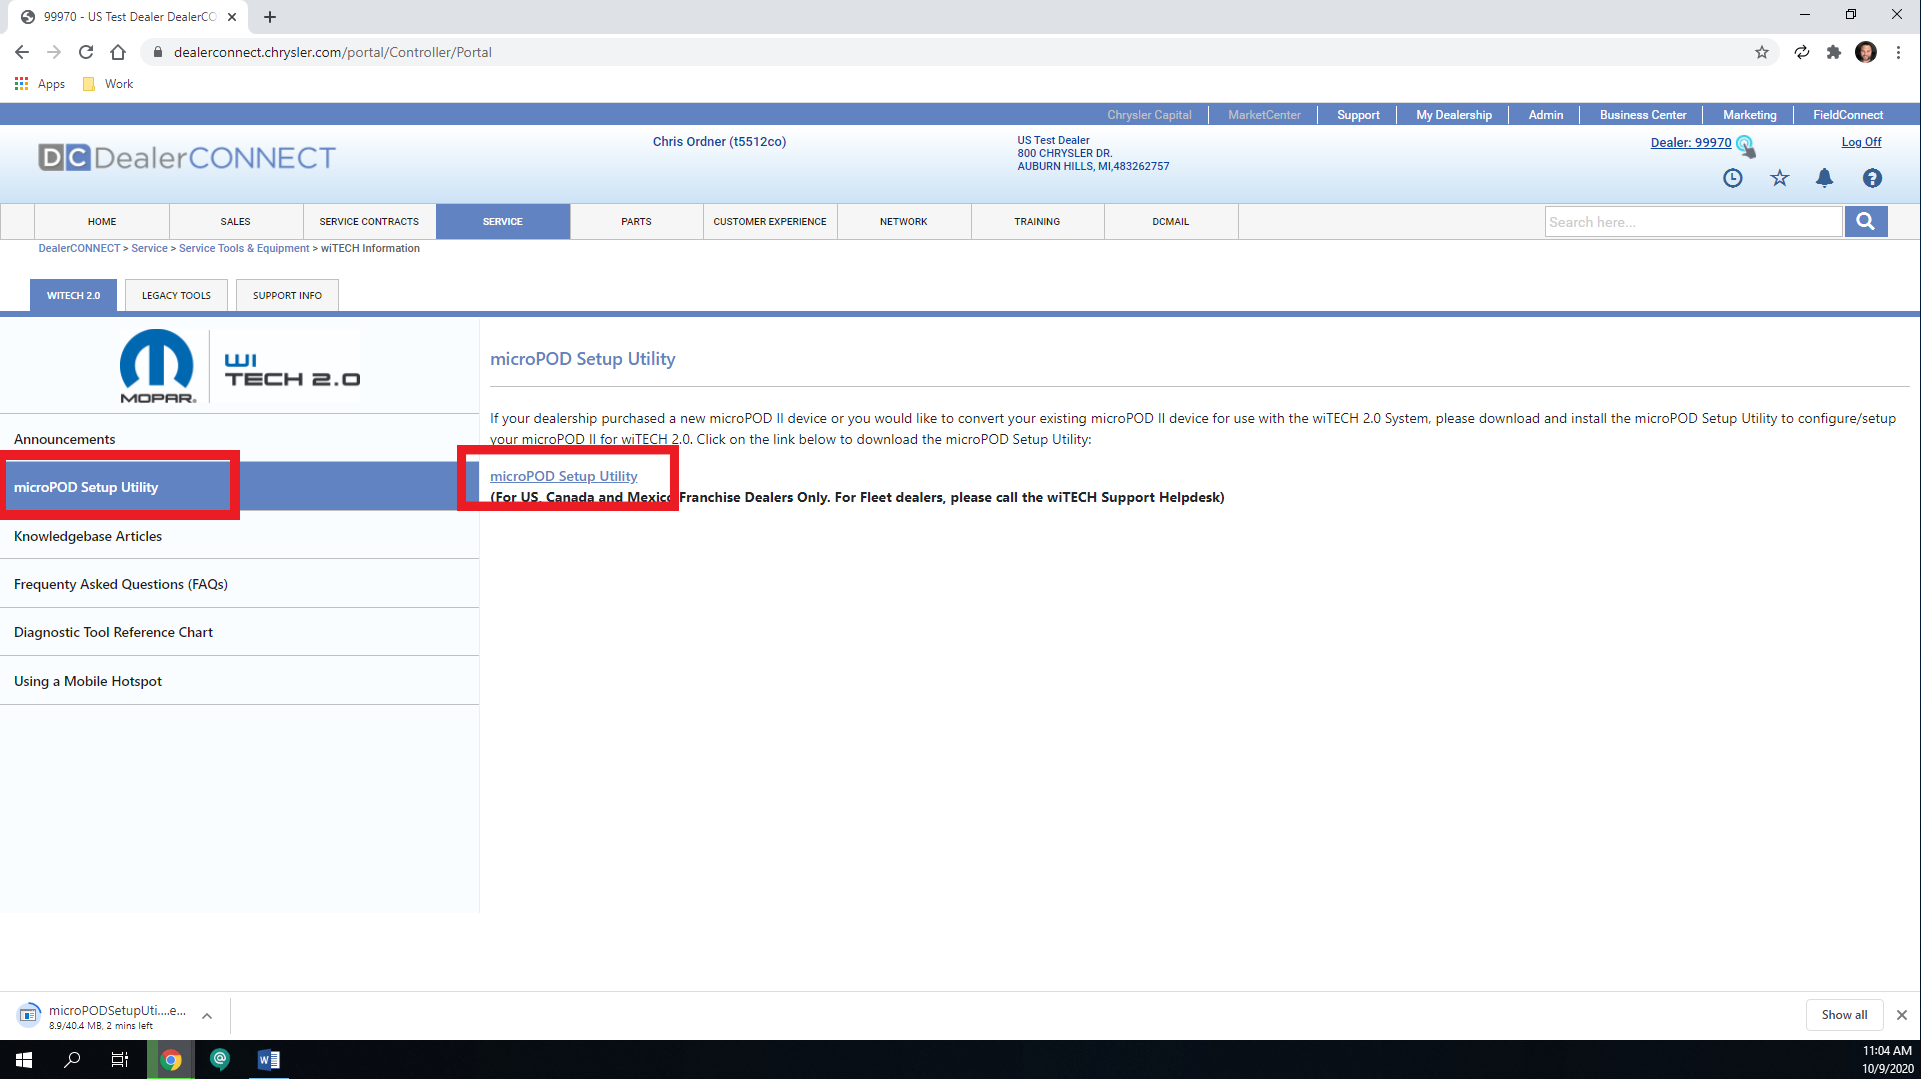Image resolution: width=1921 pixels, height=1079 pixels.
Task: Click Service Tools & Equipment breadcrumb
Action: (244, 248)
